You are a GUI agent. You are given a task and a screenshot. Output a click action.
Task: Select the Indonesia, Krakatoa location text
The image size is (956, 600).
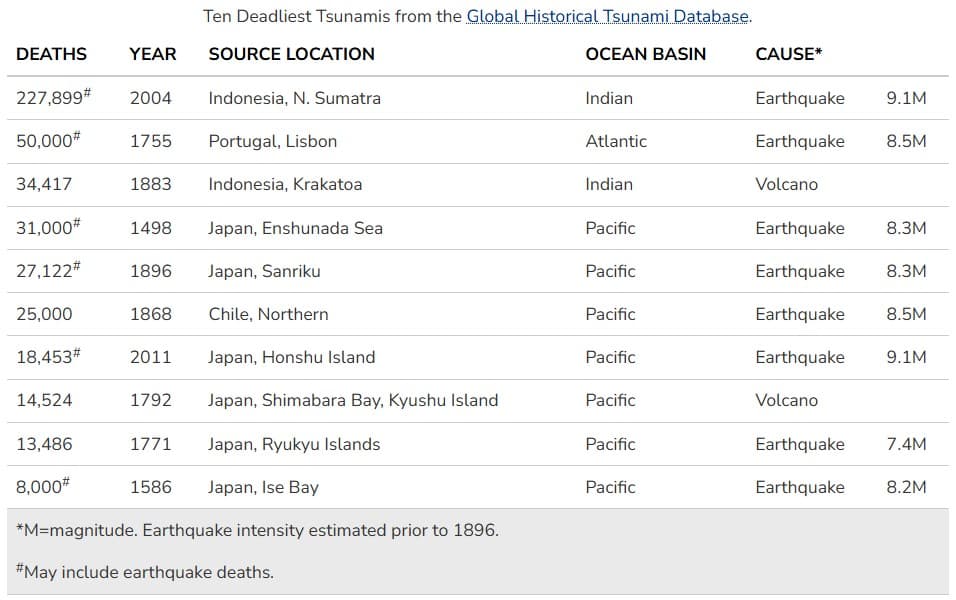pos(285,184)
